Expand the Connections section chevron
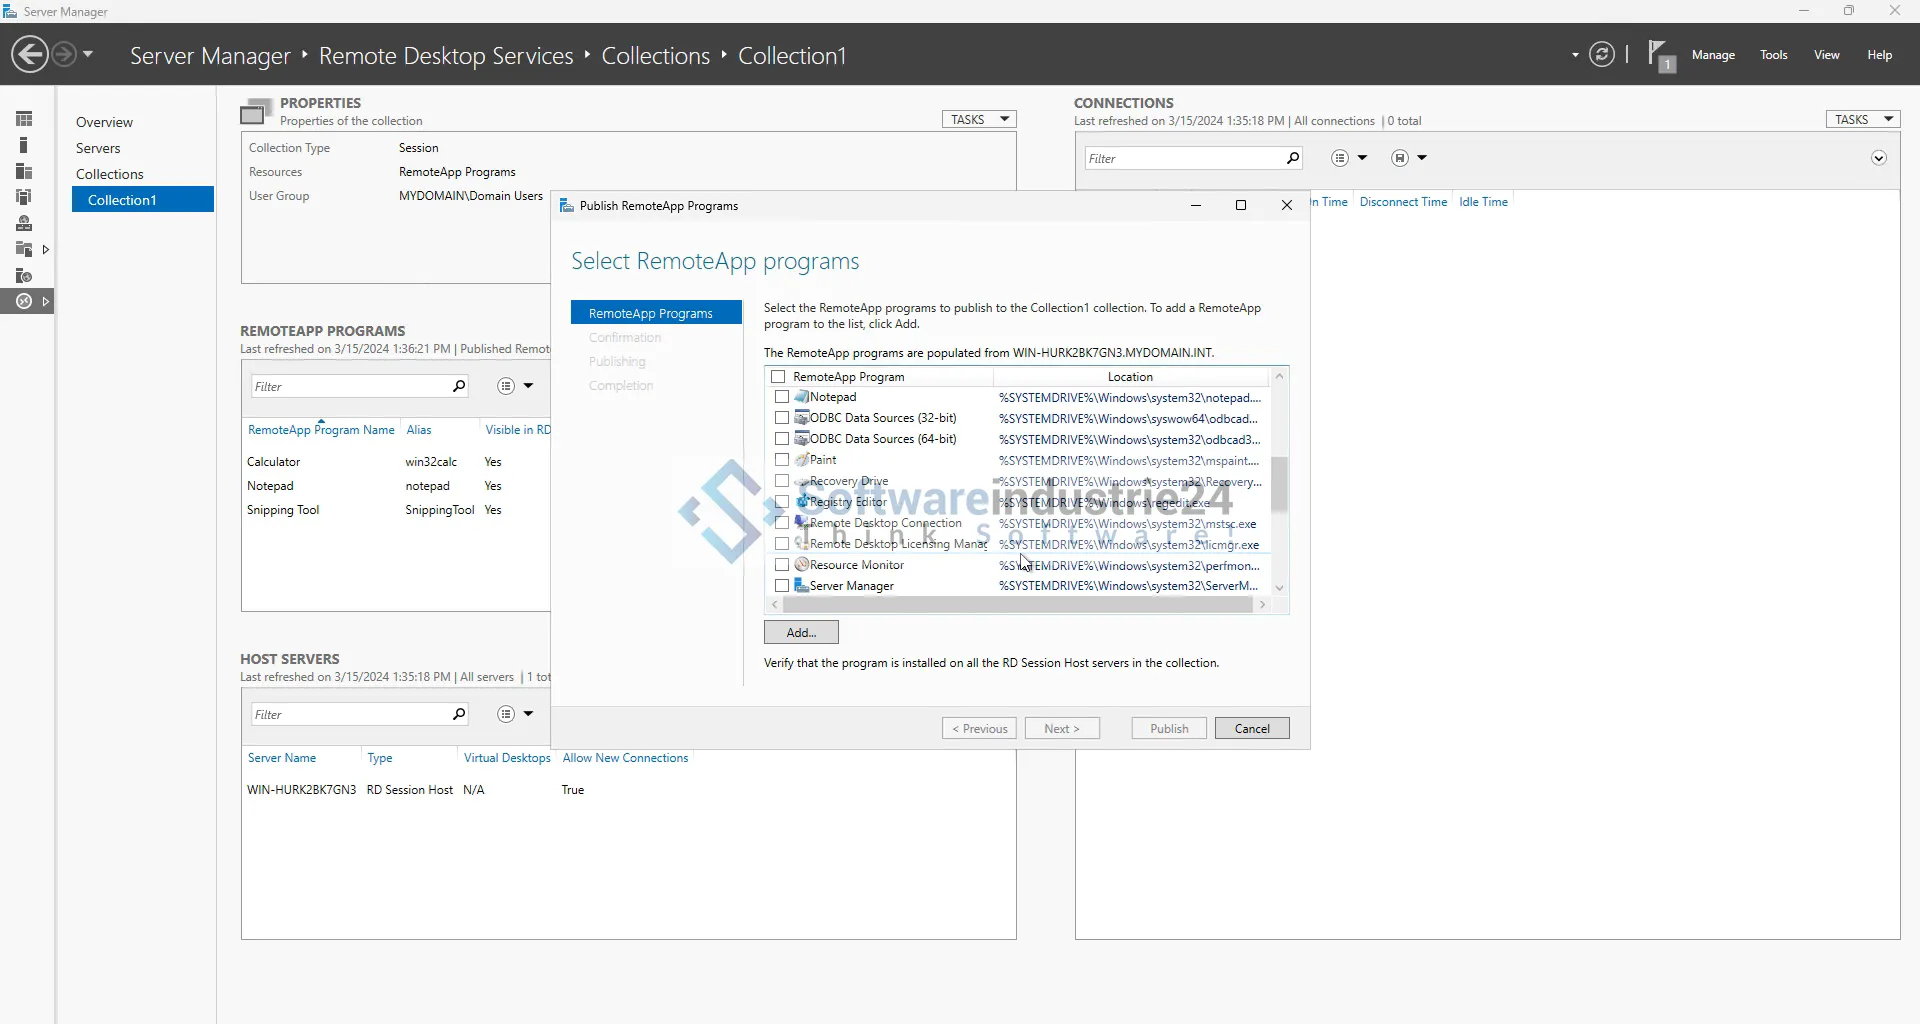The height and width of the screenshot is (1024, 1920). click(1878, 158)
